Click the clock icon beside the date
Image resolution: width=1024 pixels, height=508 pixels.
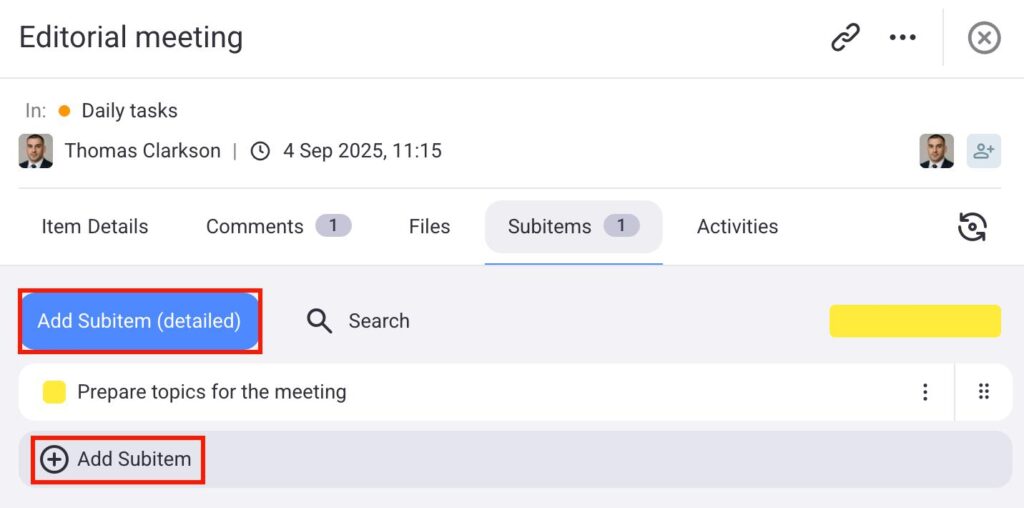(260, 151)
